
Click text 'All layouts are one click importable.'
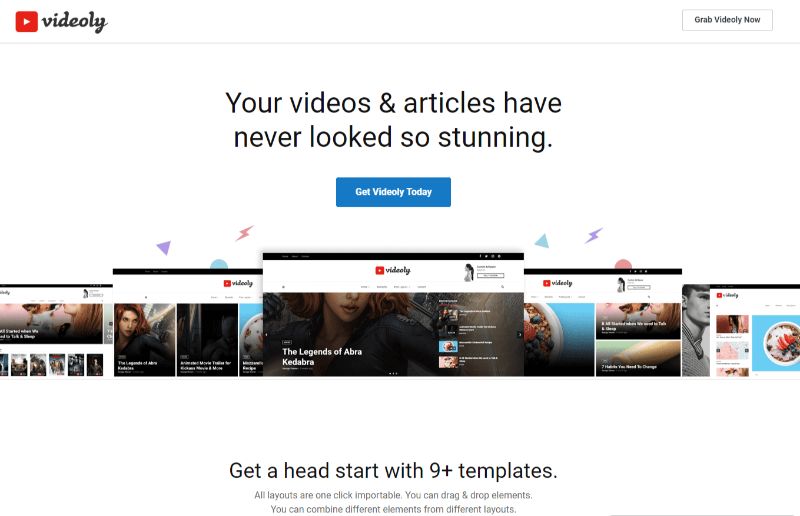pyautogui.click(x=329, y=495)
